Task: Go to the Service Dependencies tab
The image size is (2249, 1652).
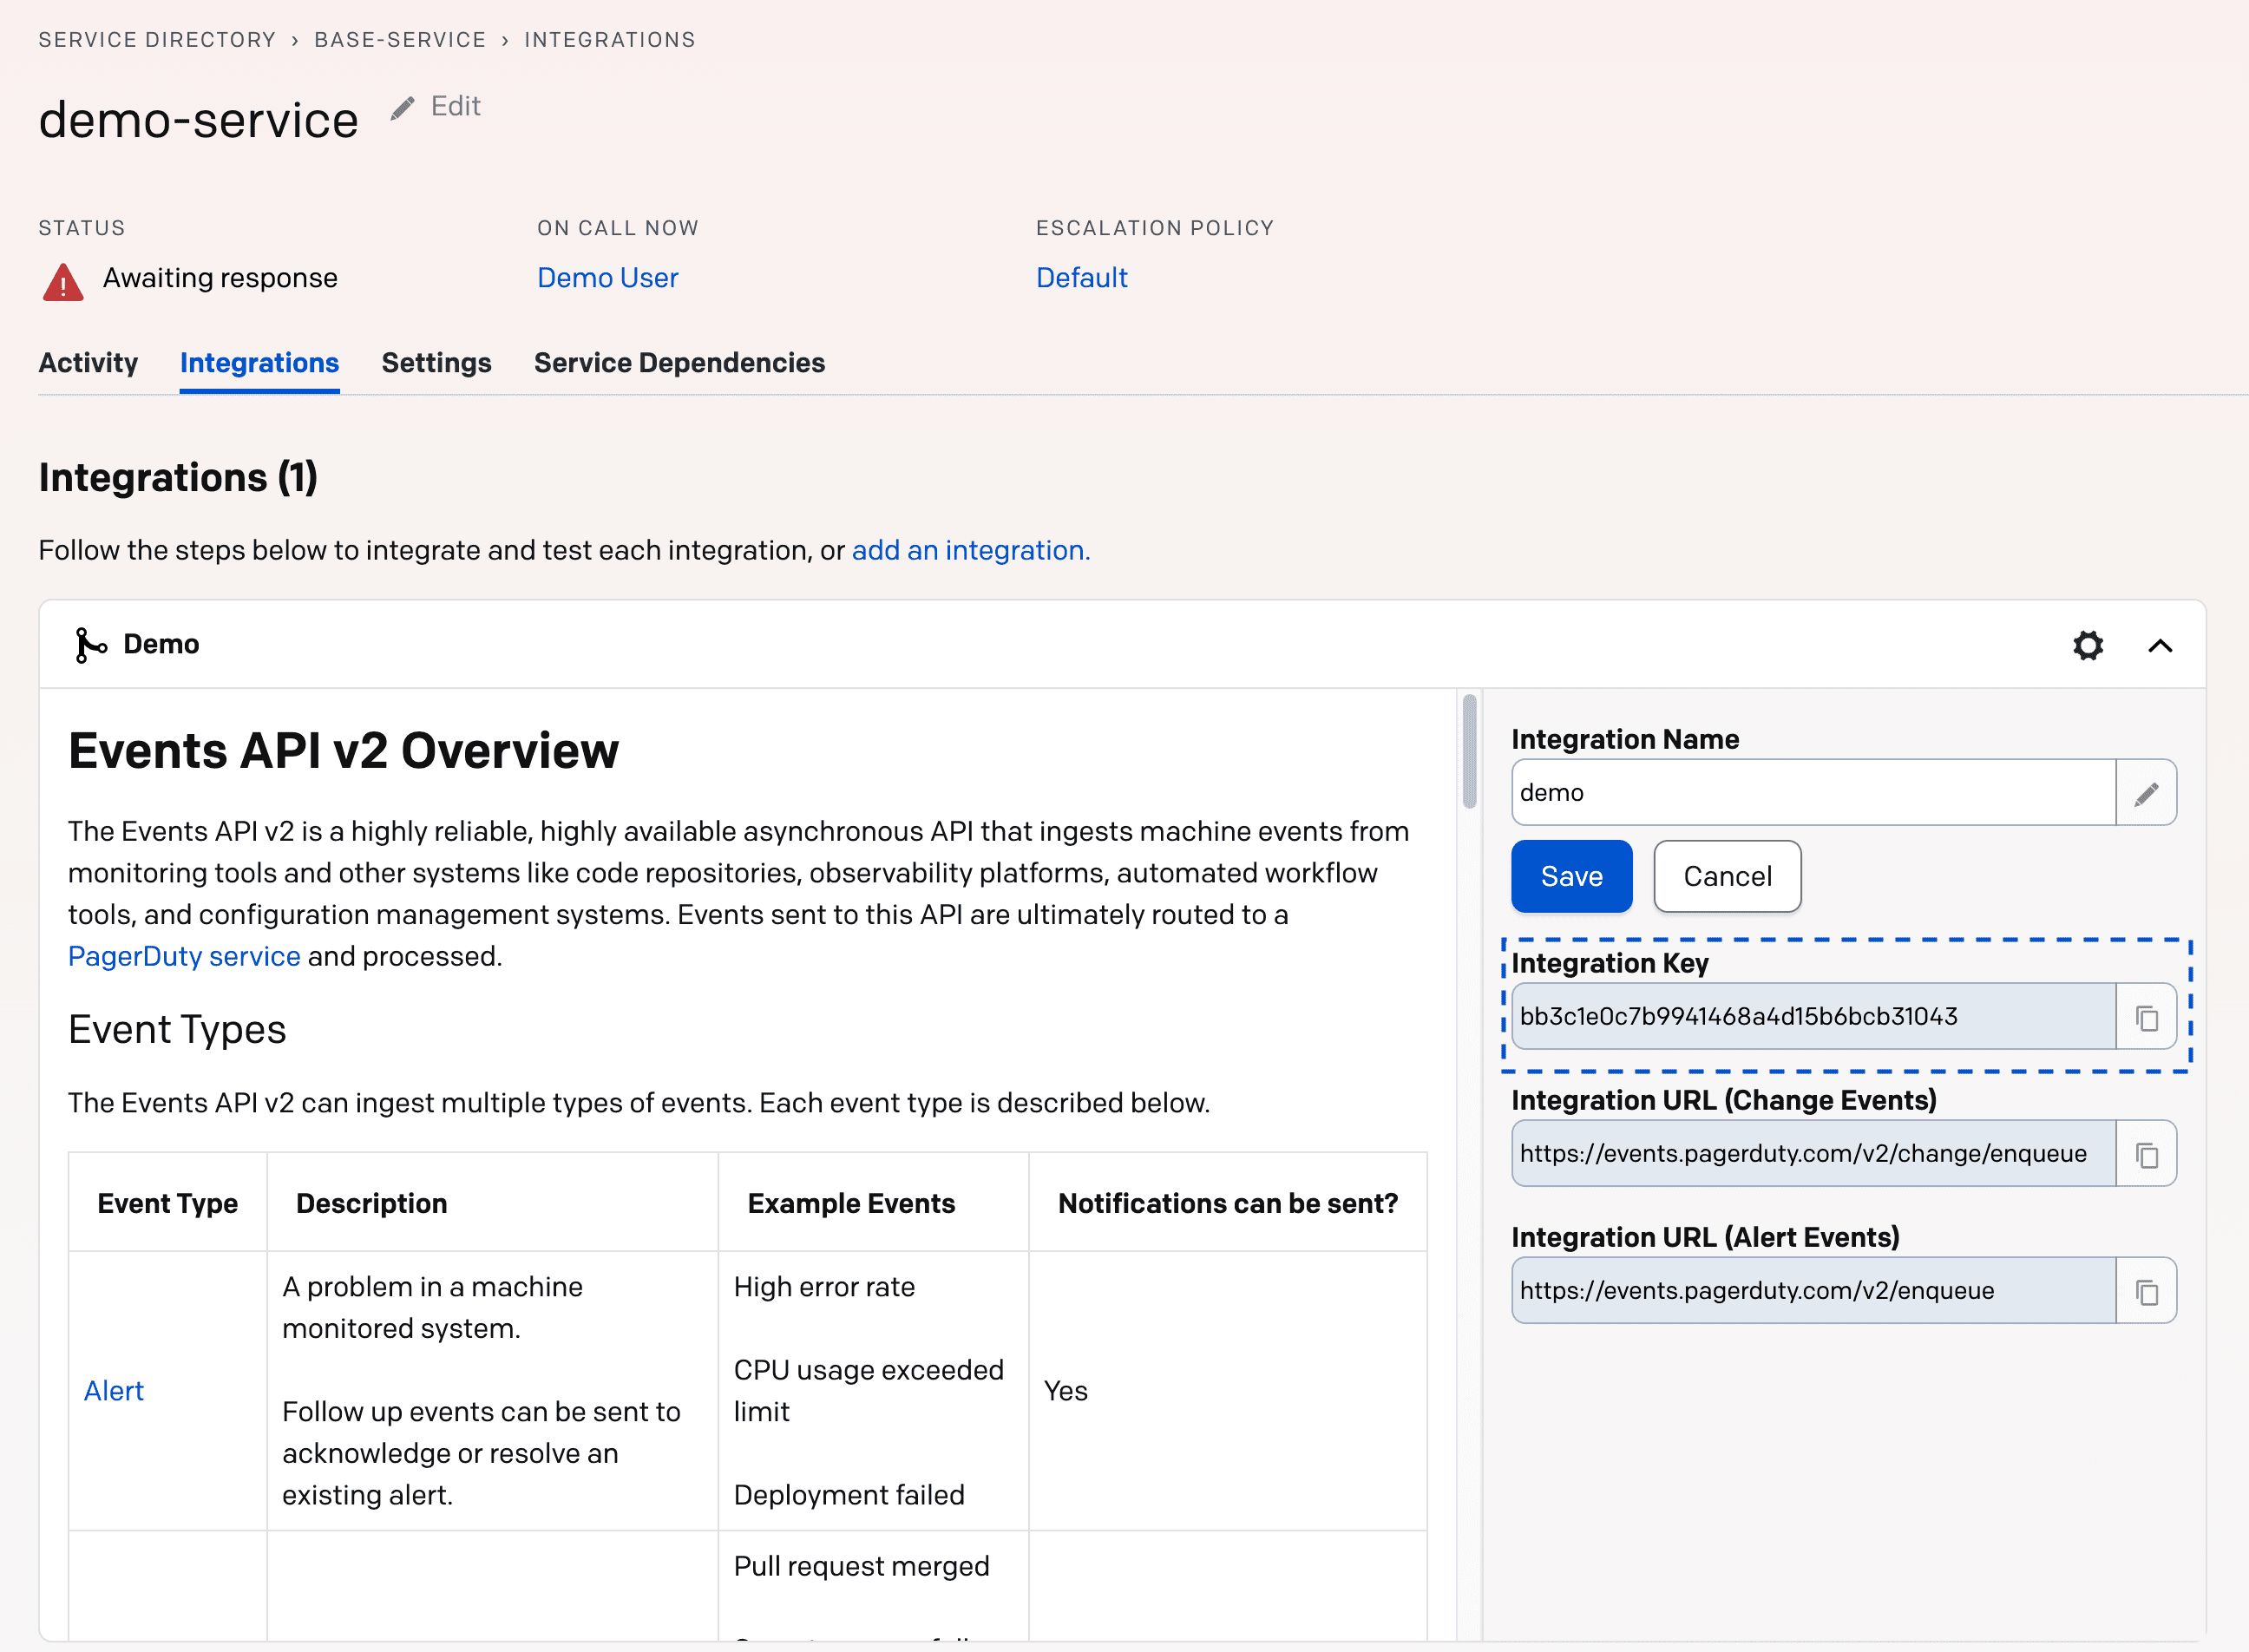Action: pos(679,363)
